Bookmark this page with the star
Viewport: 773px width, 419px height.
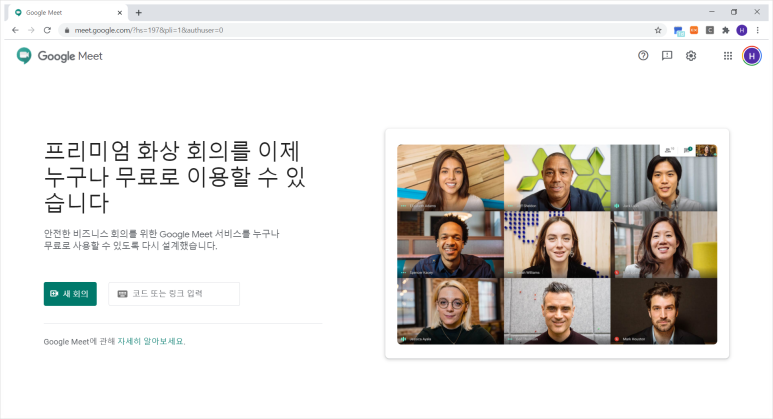tap(658, 30)
